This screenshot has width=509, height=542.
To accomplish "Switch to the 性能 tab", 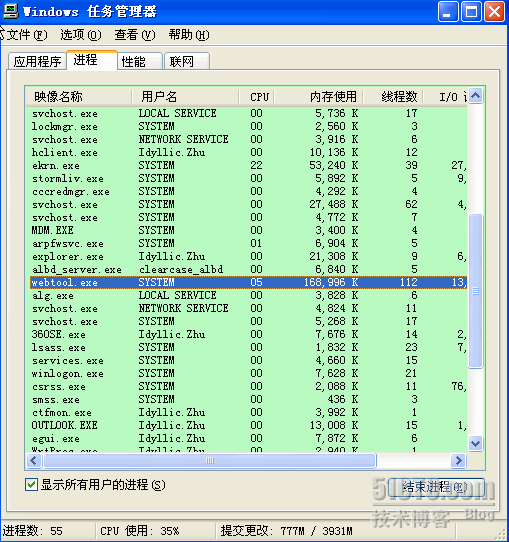I will (x=140, y=62).
